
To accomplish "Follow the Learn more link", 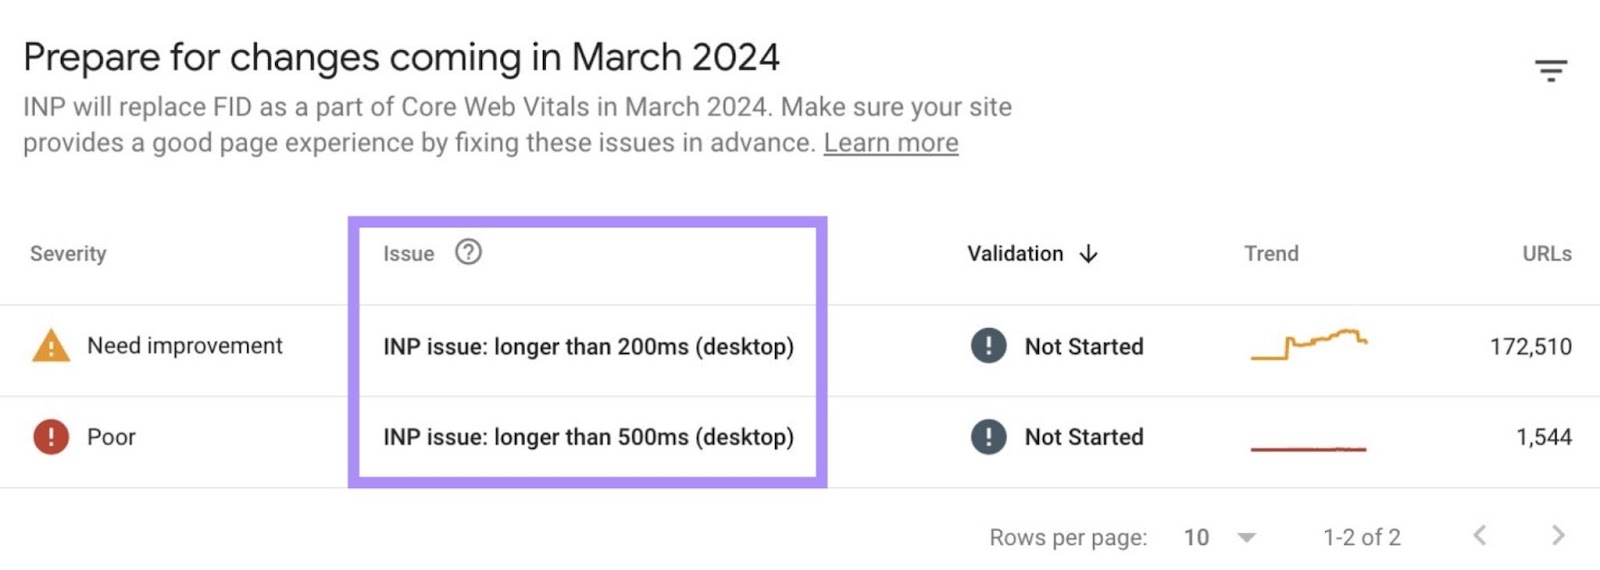I will [x=890, y=143].
